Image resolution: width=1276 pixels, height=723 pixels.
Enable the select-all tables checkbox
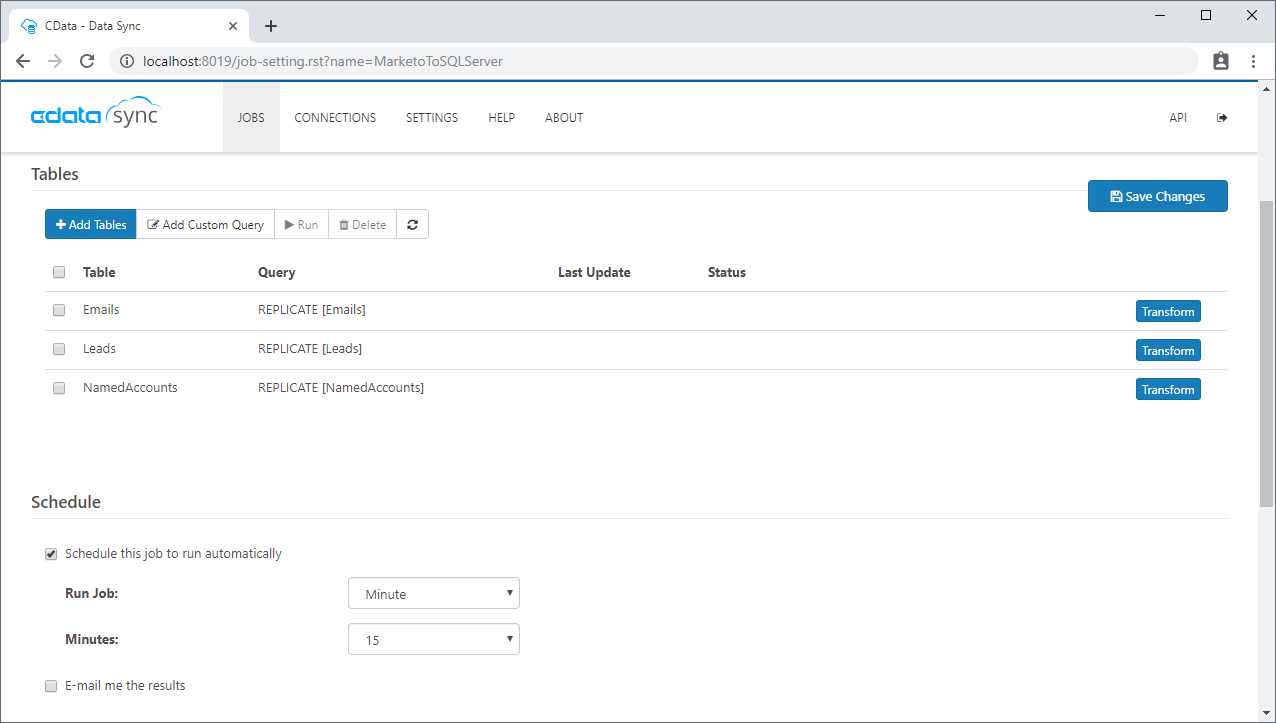click(58, 272)
